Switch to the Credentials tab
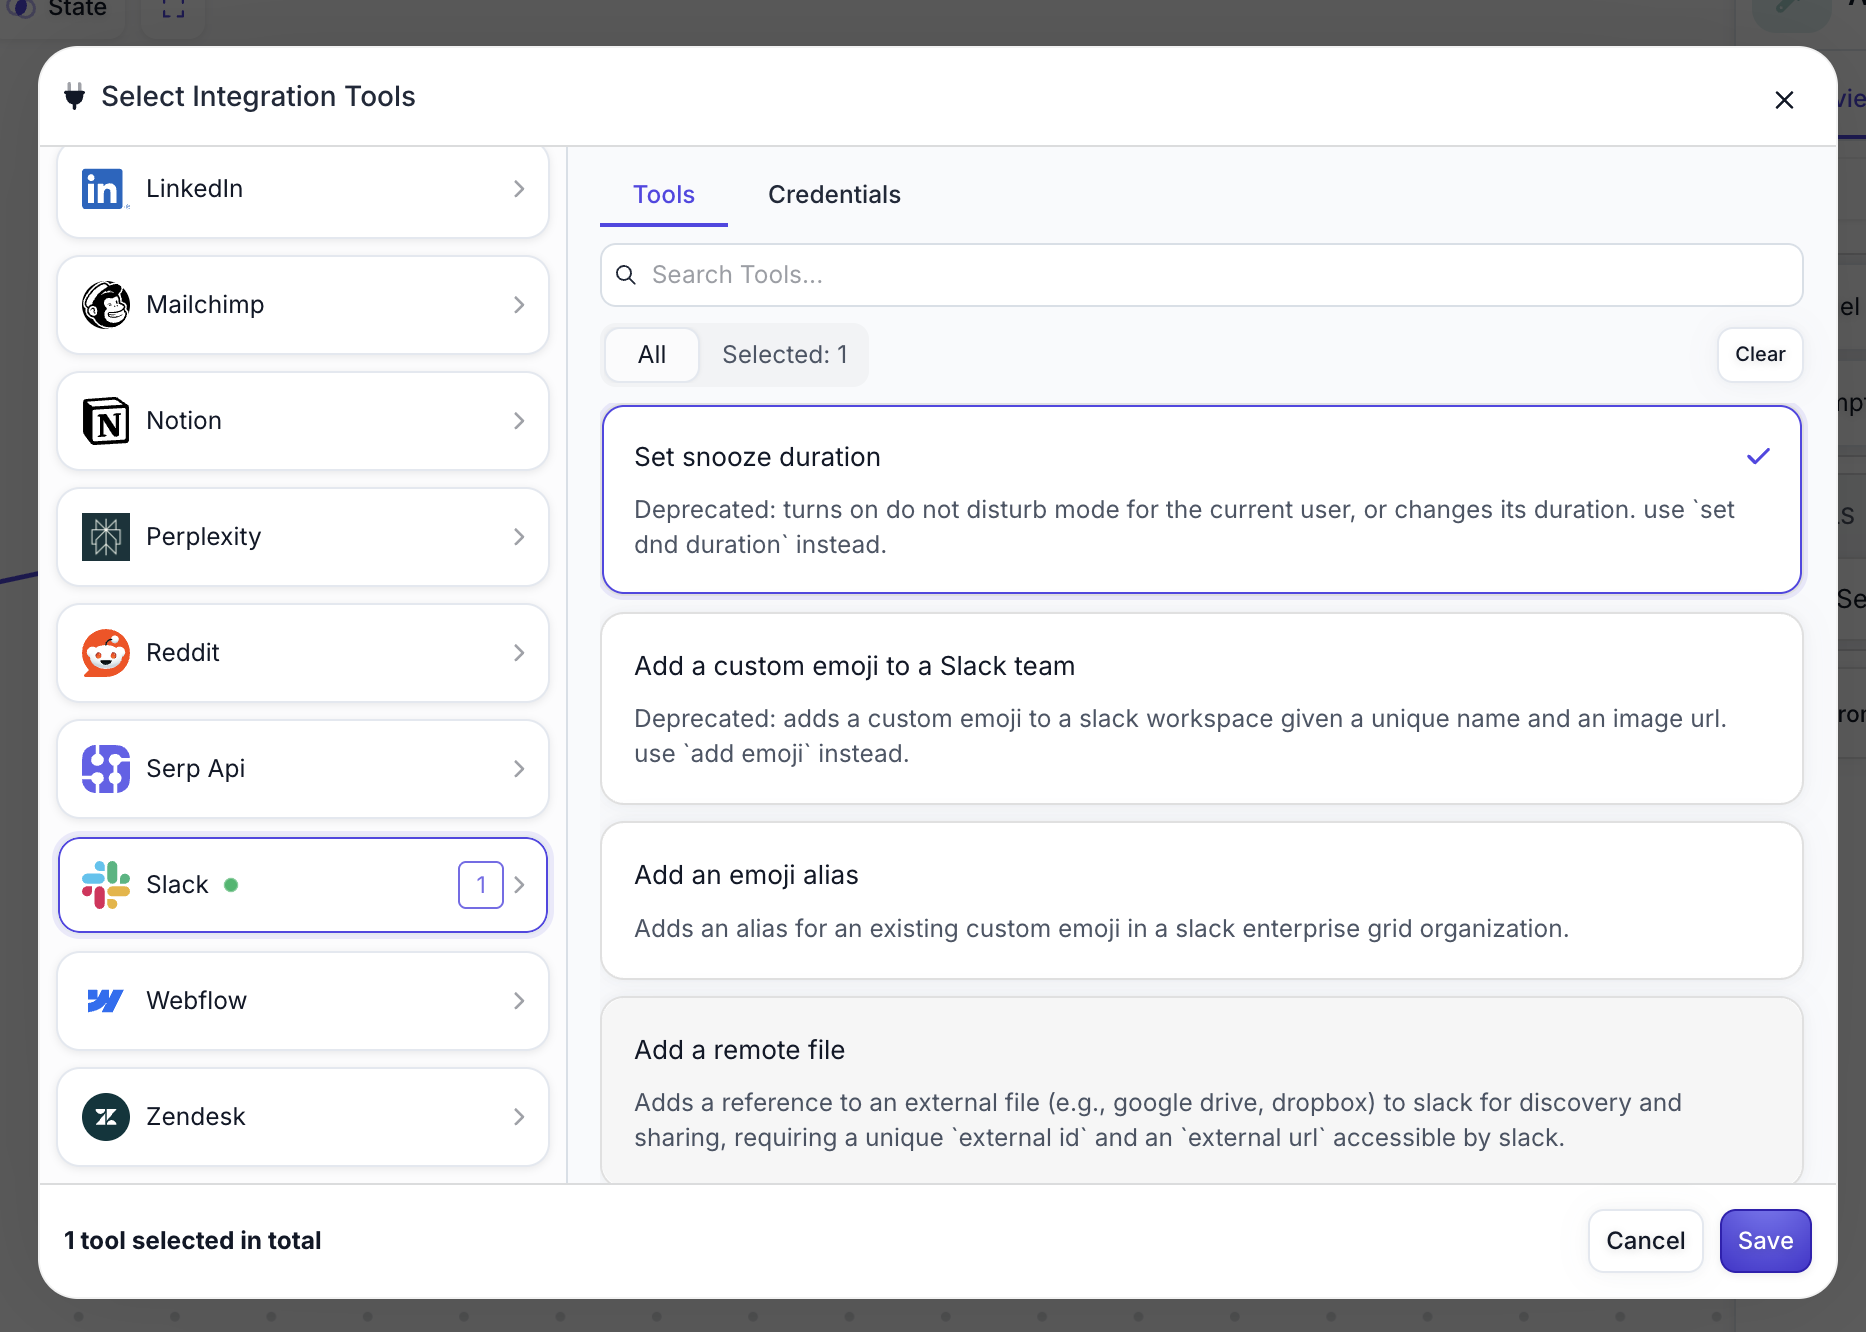Screen dimensions: 1866x1332 pyautogui.click(x=834, y=195)
